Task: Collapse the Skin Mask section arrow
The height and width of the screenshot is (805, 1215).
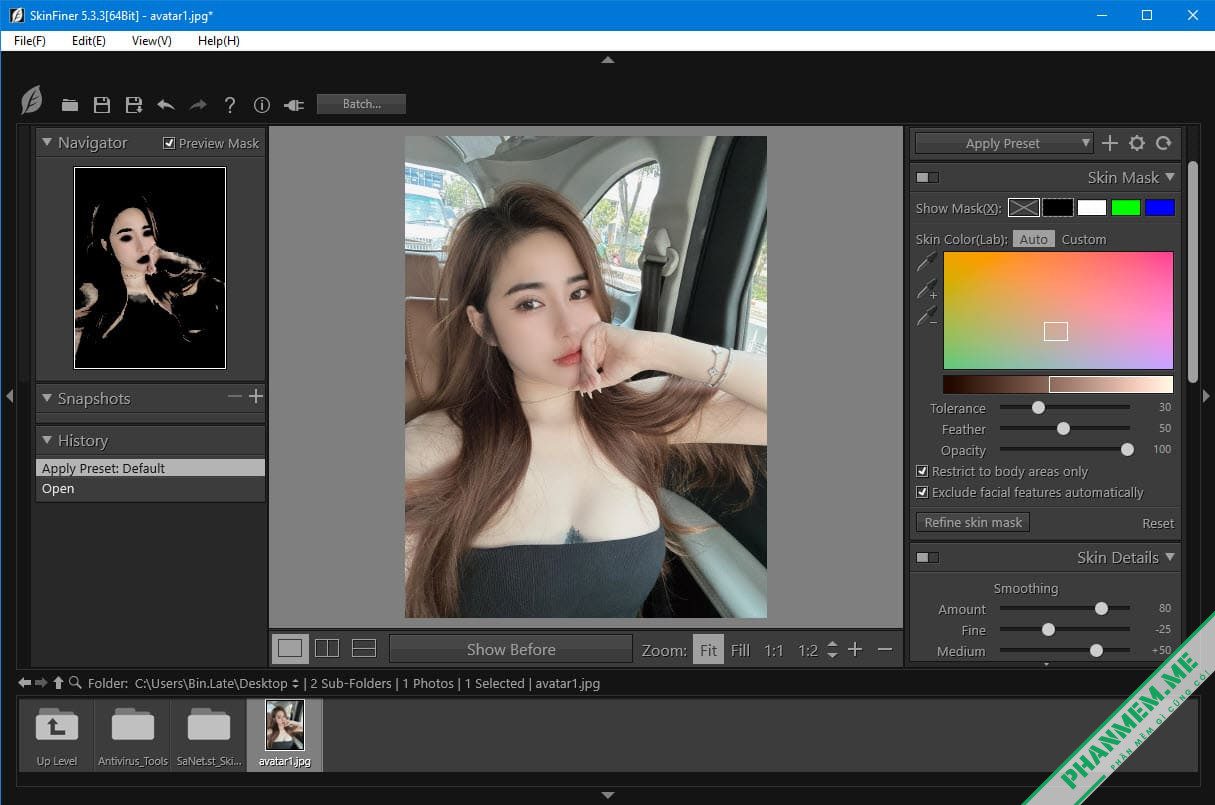Action: (1170, 177)
